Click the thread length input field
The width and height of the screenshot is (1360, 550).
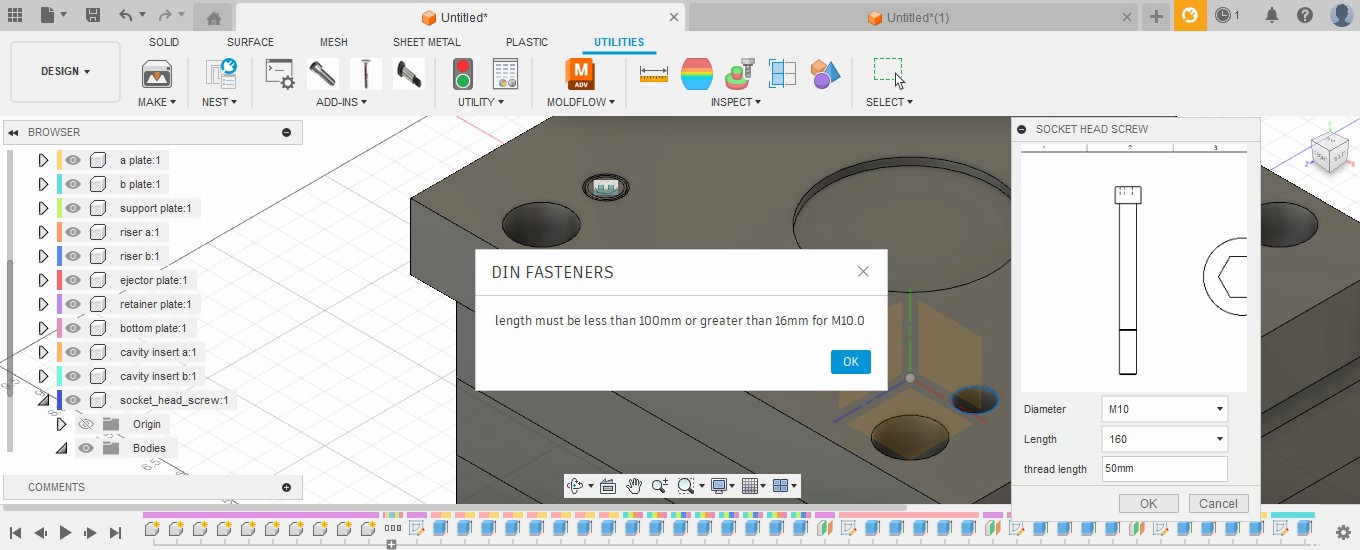point(1164,469)
